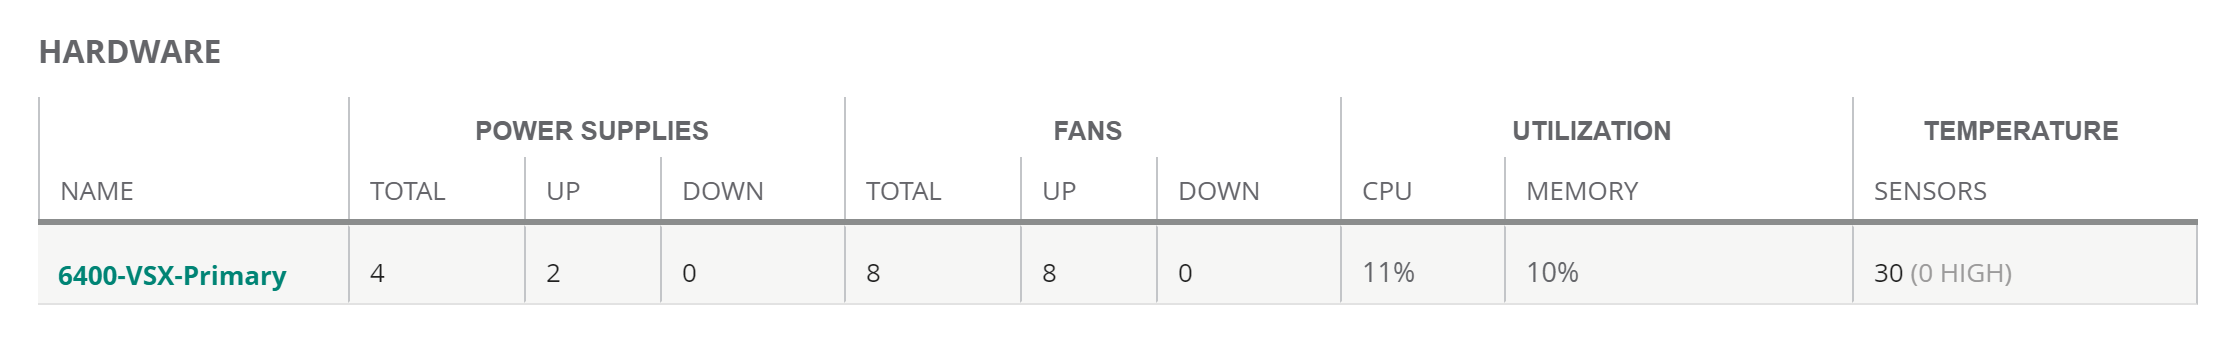
Task: Click the 11% CPU utilization value
Action: click(1388, 273)
